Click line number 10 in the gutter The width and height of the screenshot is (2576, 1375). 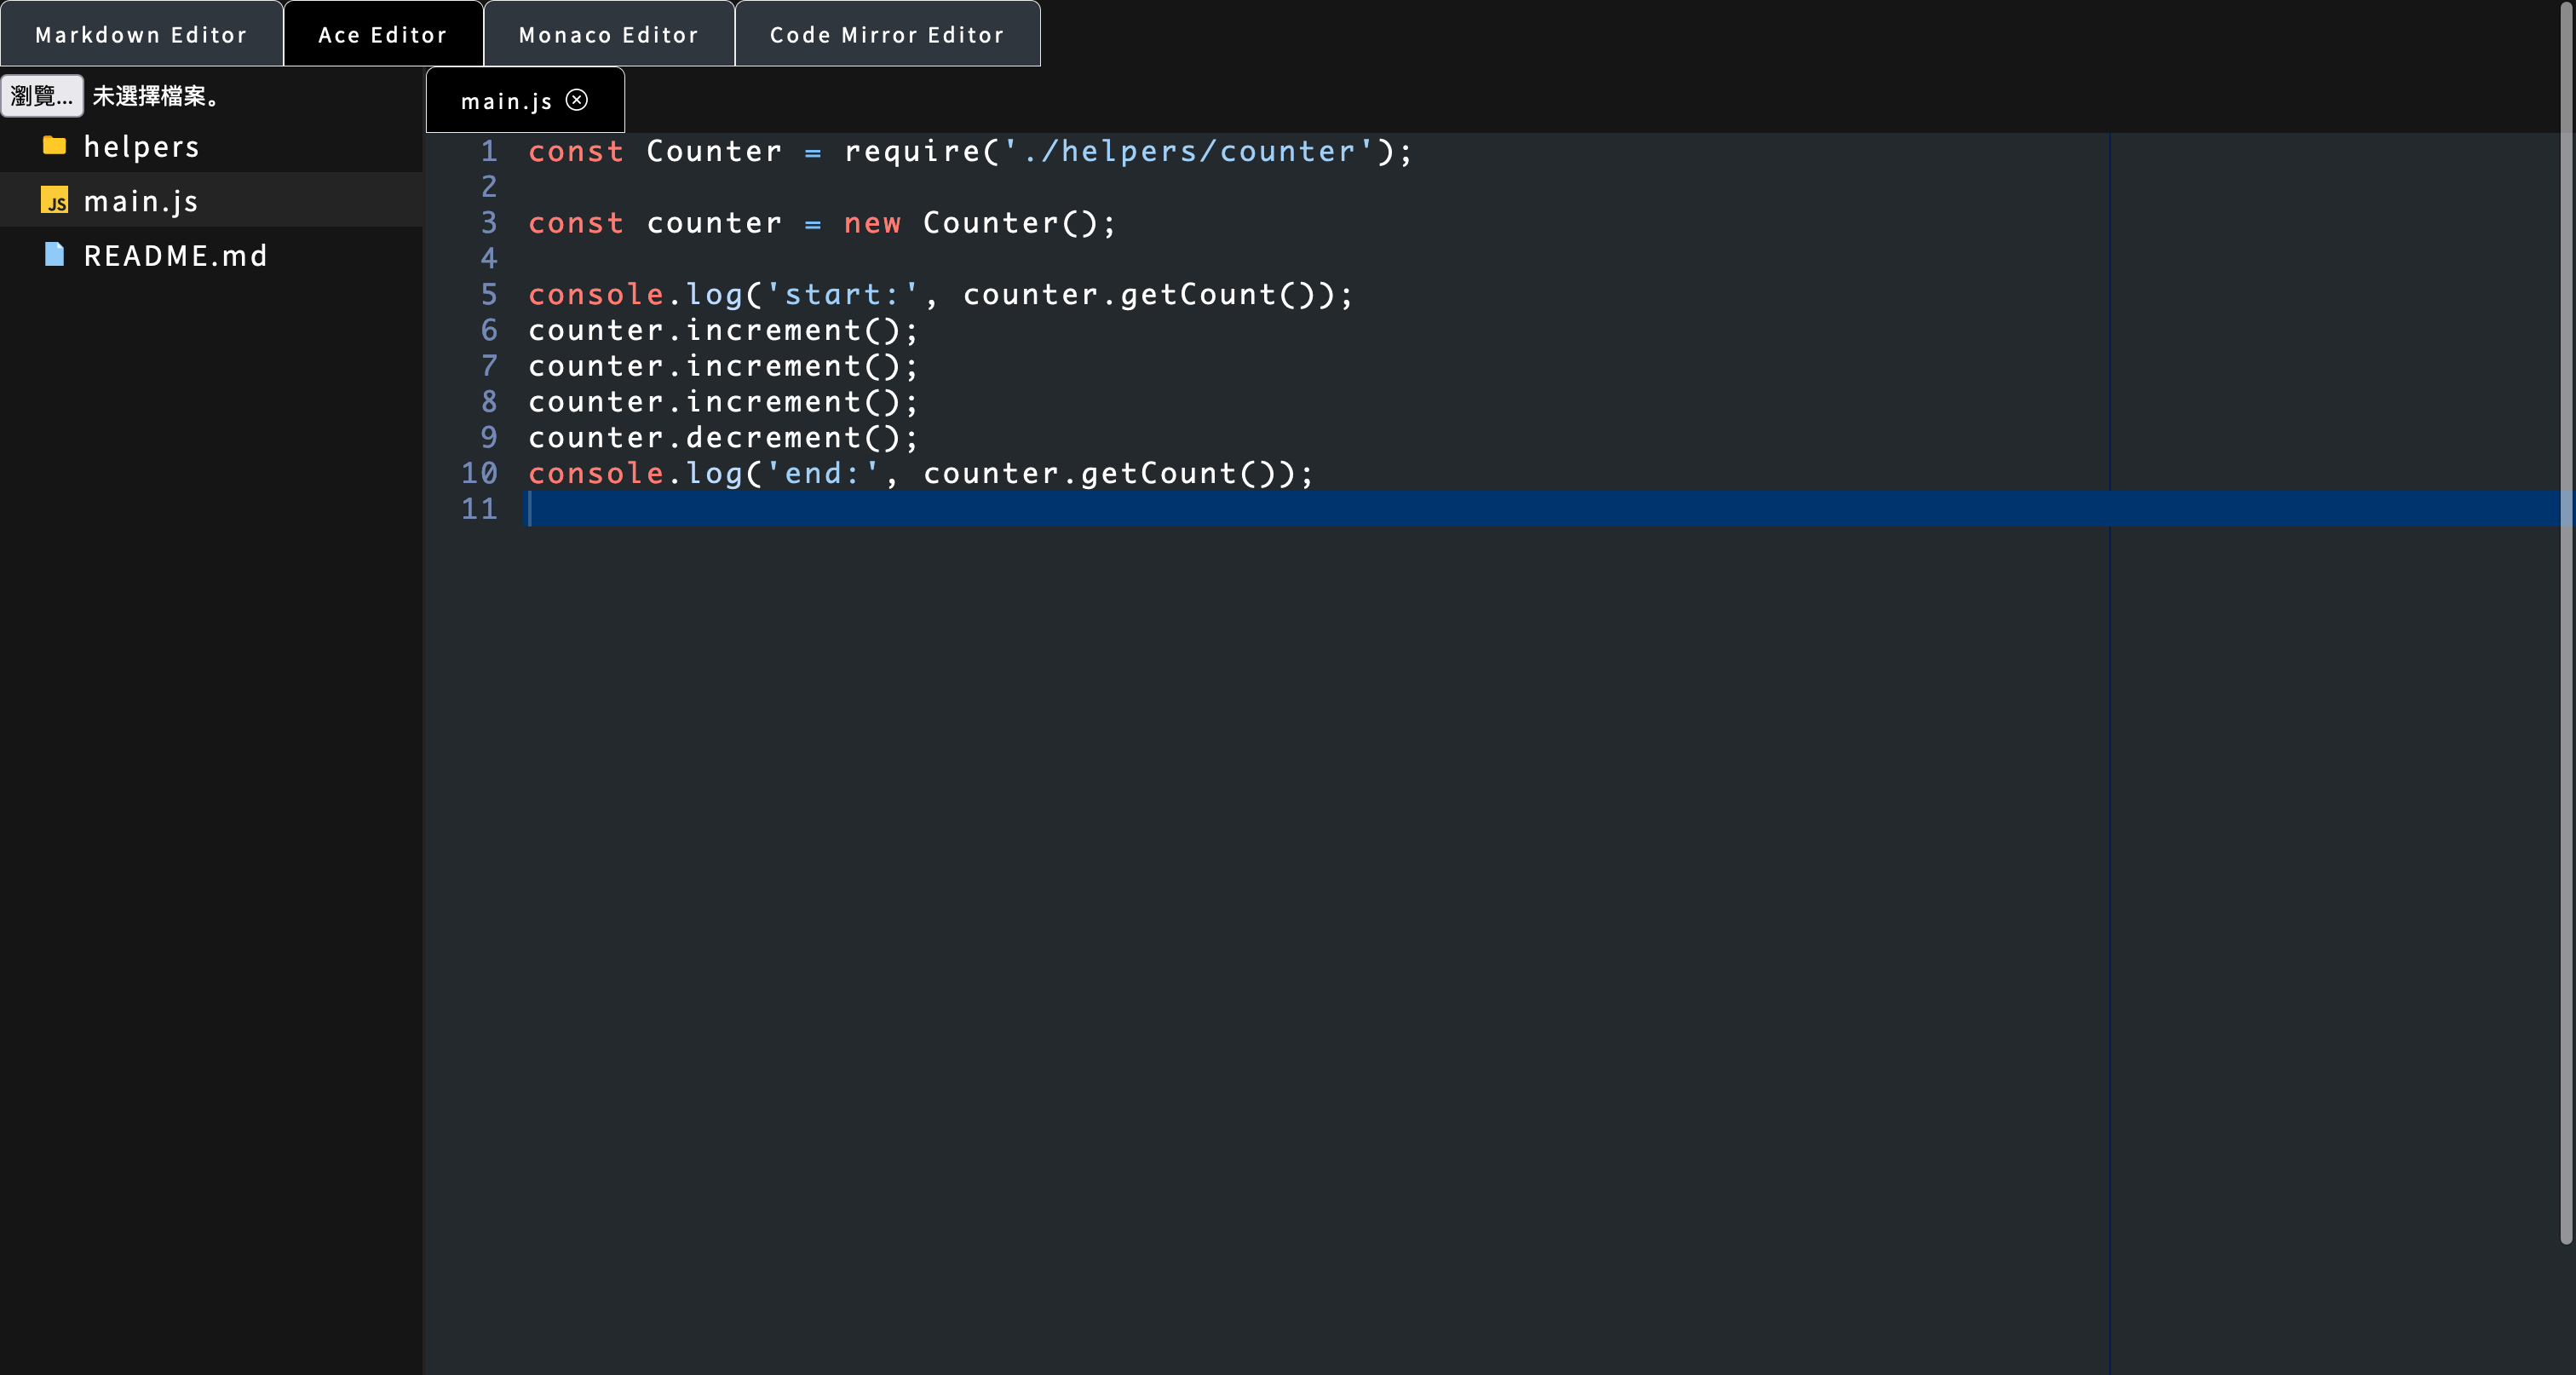pyautogui.click(x=479, y=473)
